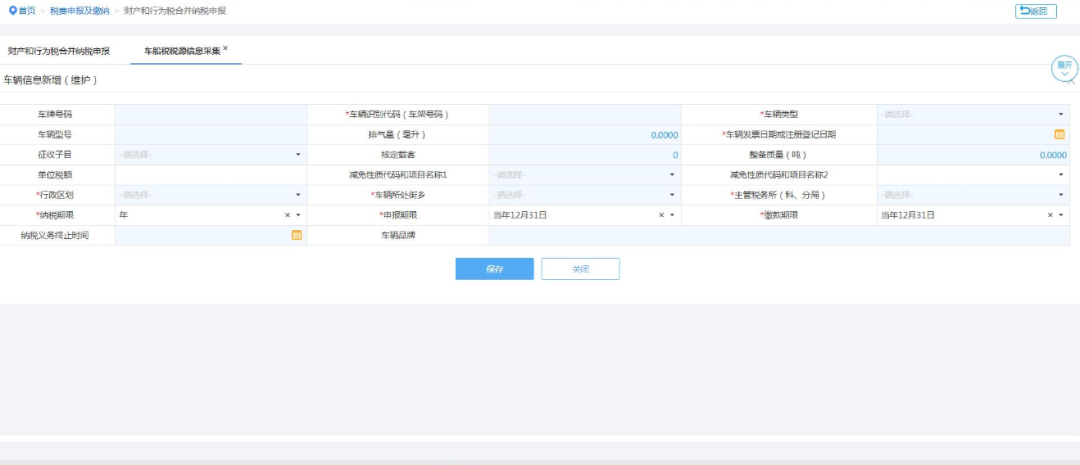The height and width of the screenshot is (465, 1080).
Task: Clear the 申报期限 selected value
Action: tap(660, 215)
